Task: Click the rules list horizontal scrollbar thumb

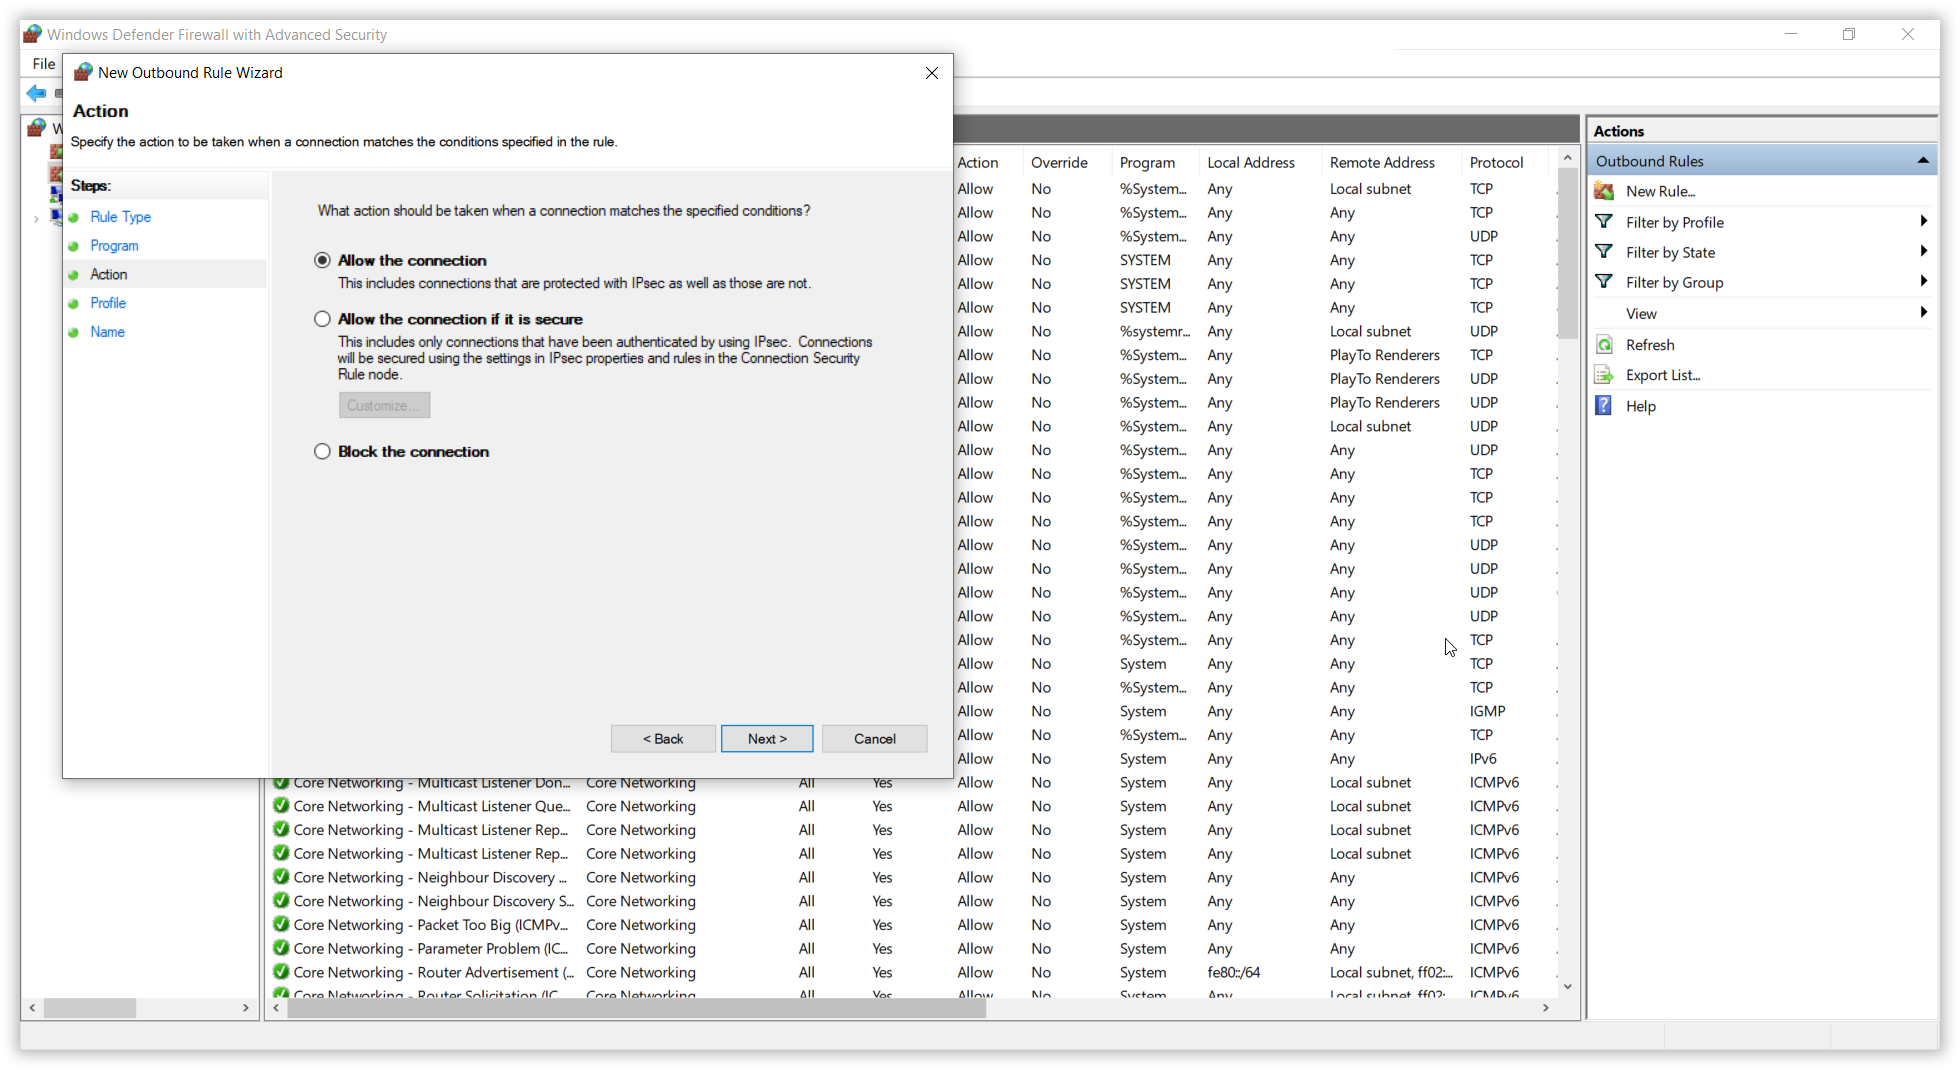Action: click(x=636, y=1008)
